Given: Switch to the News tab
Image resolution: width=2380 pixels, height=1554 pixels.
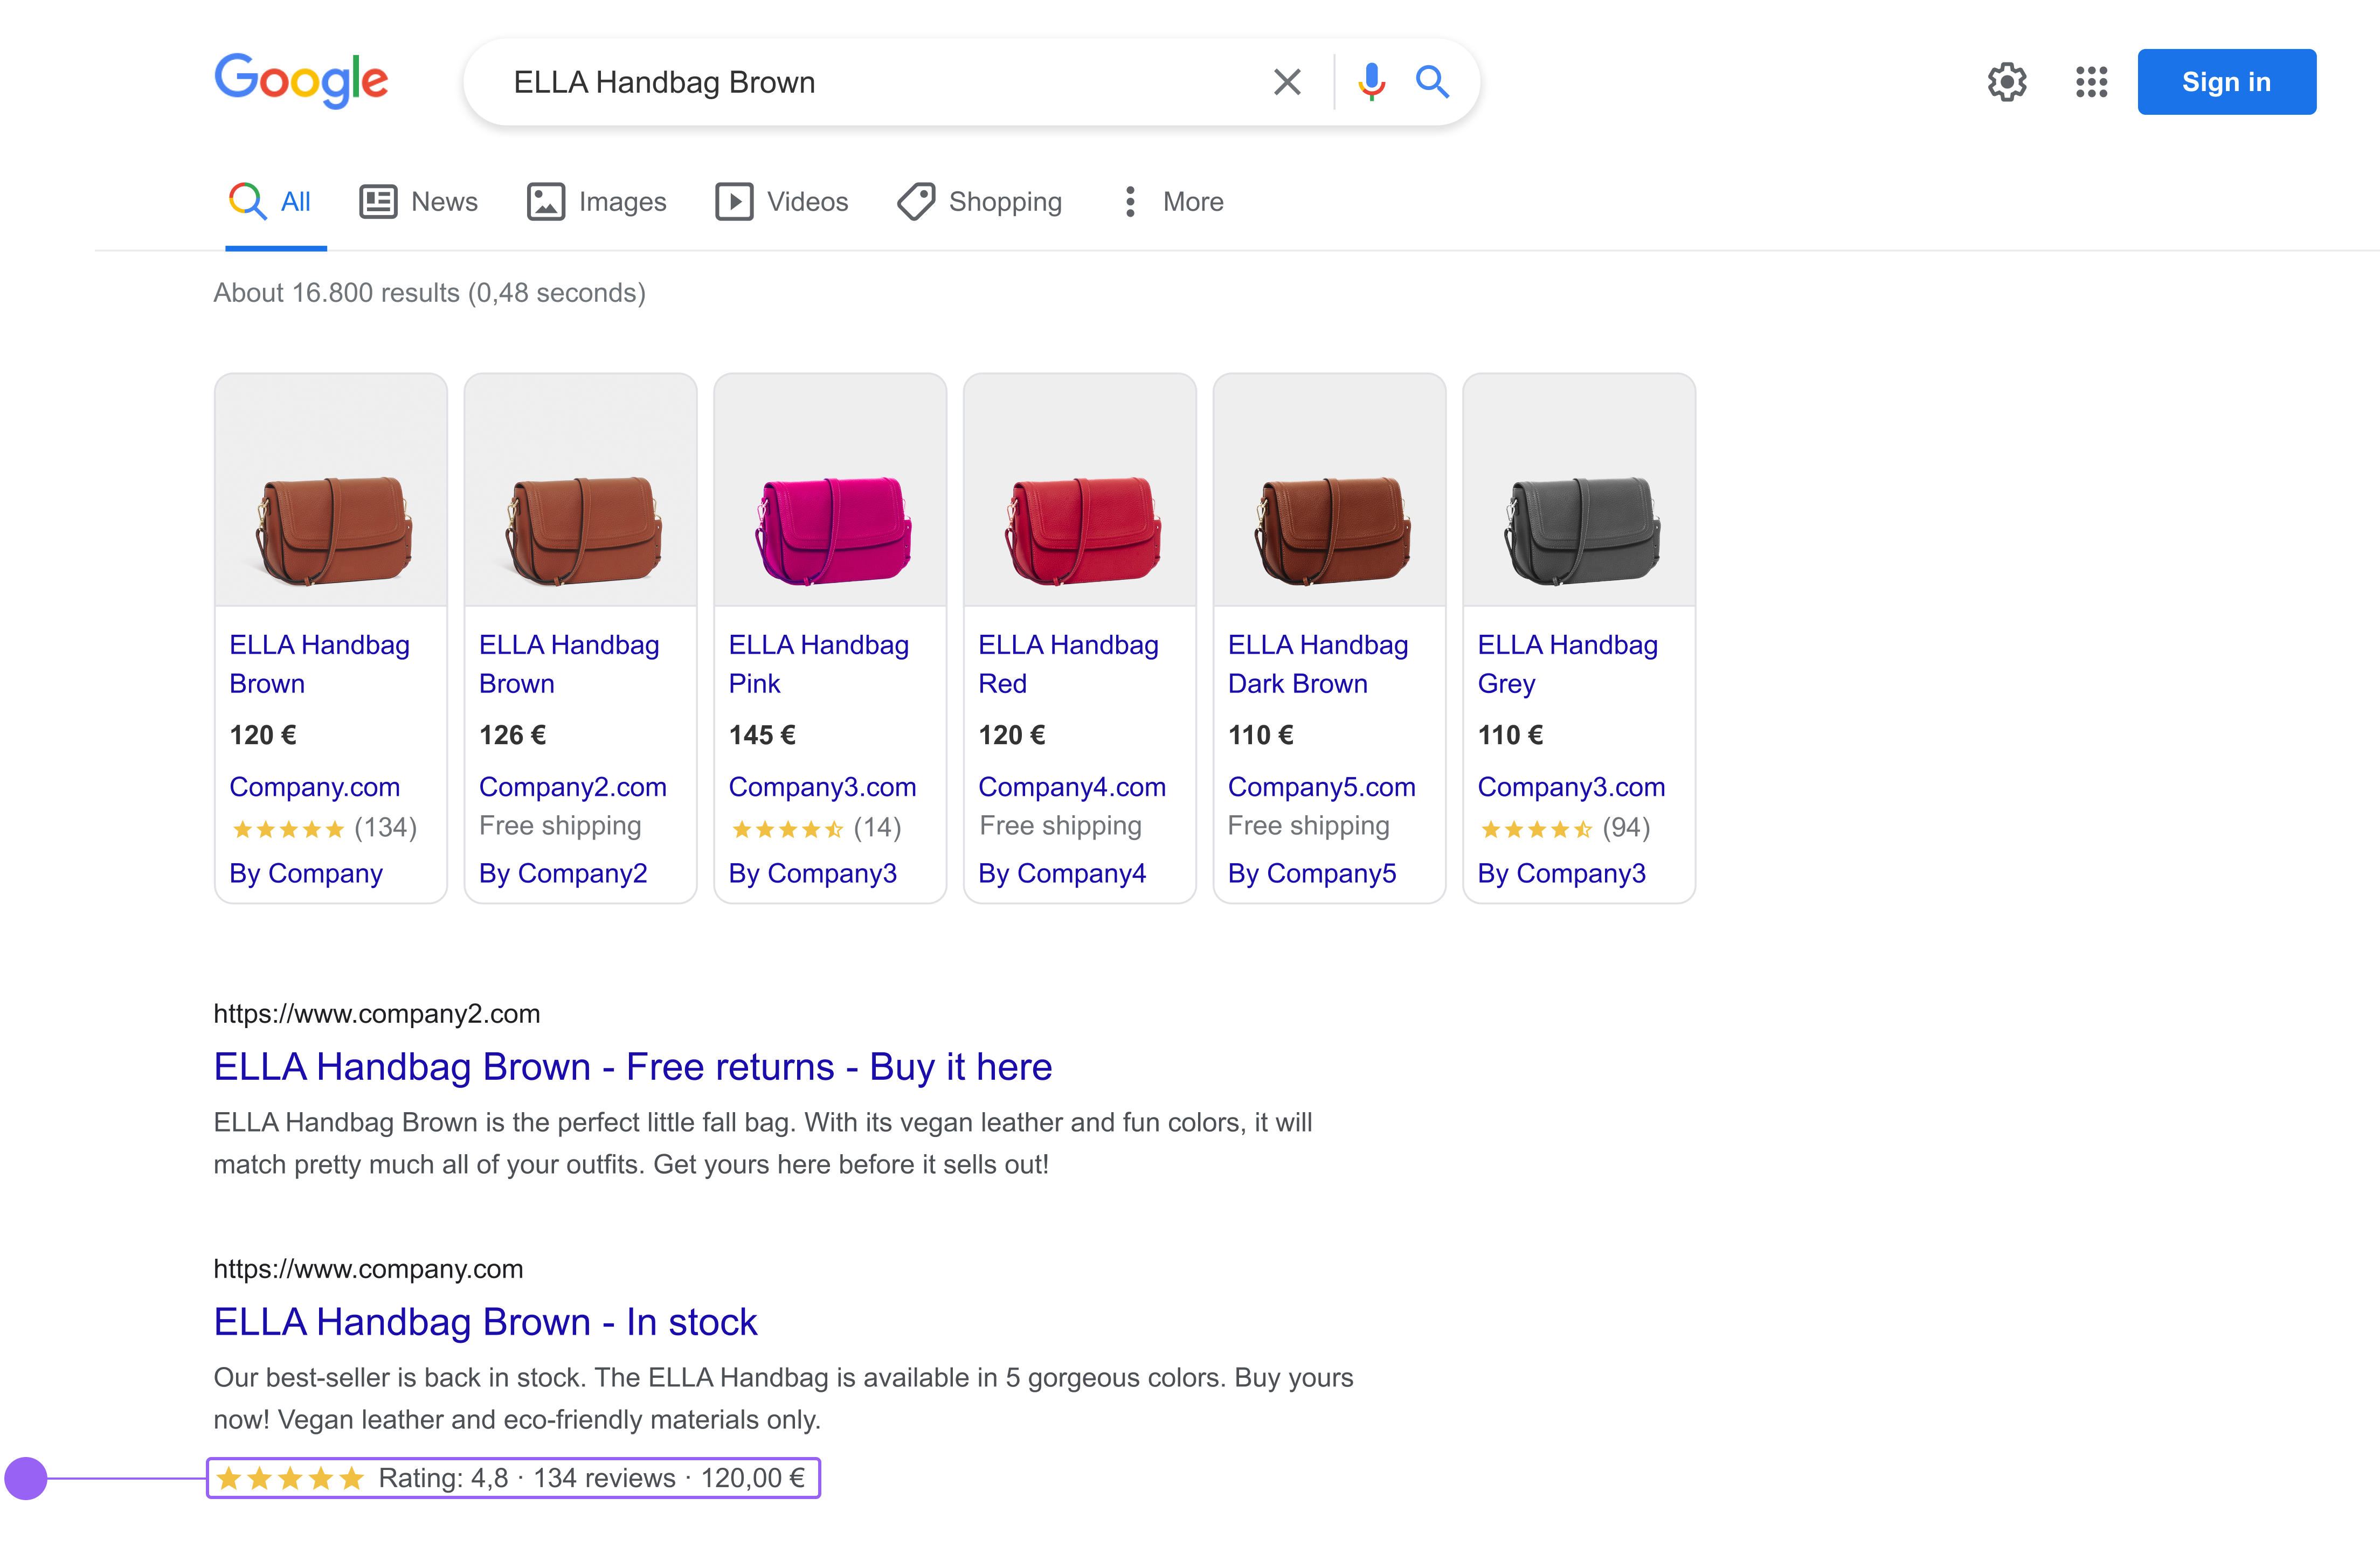Looking at the screenshot, I should point(419,202).
